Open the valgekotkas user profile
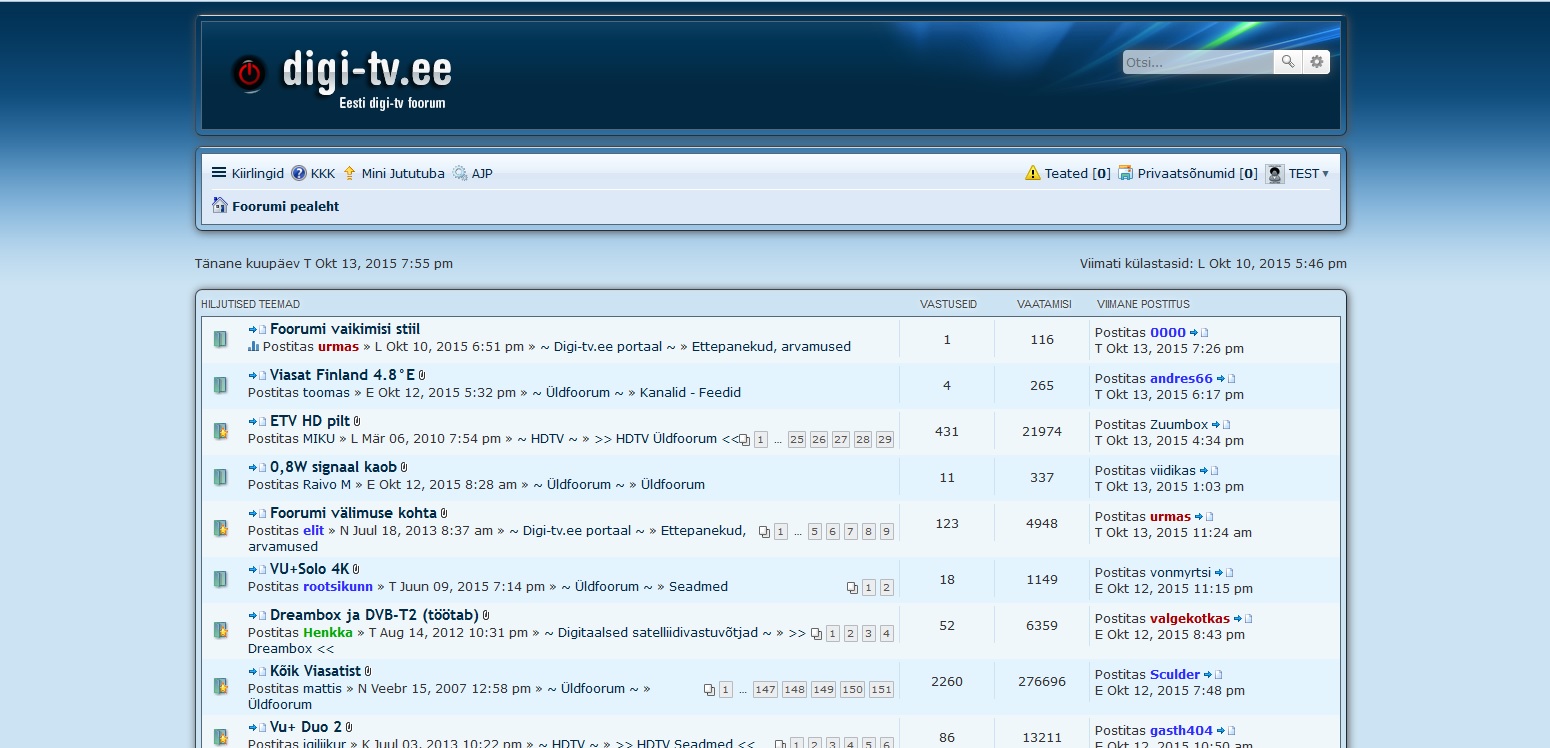The width and height of the screenshot is (1550, 748). pyautogui.click(x=1189, y=618)
